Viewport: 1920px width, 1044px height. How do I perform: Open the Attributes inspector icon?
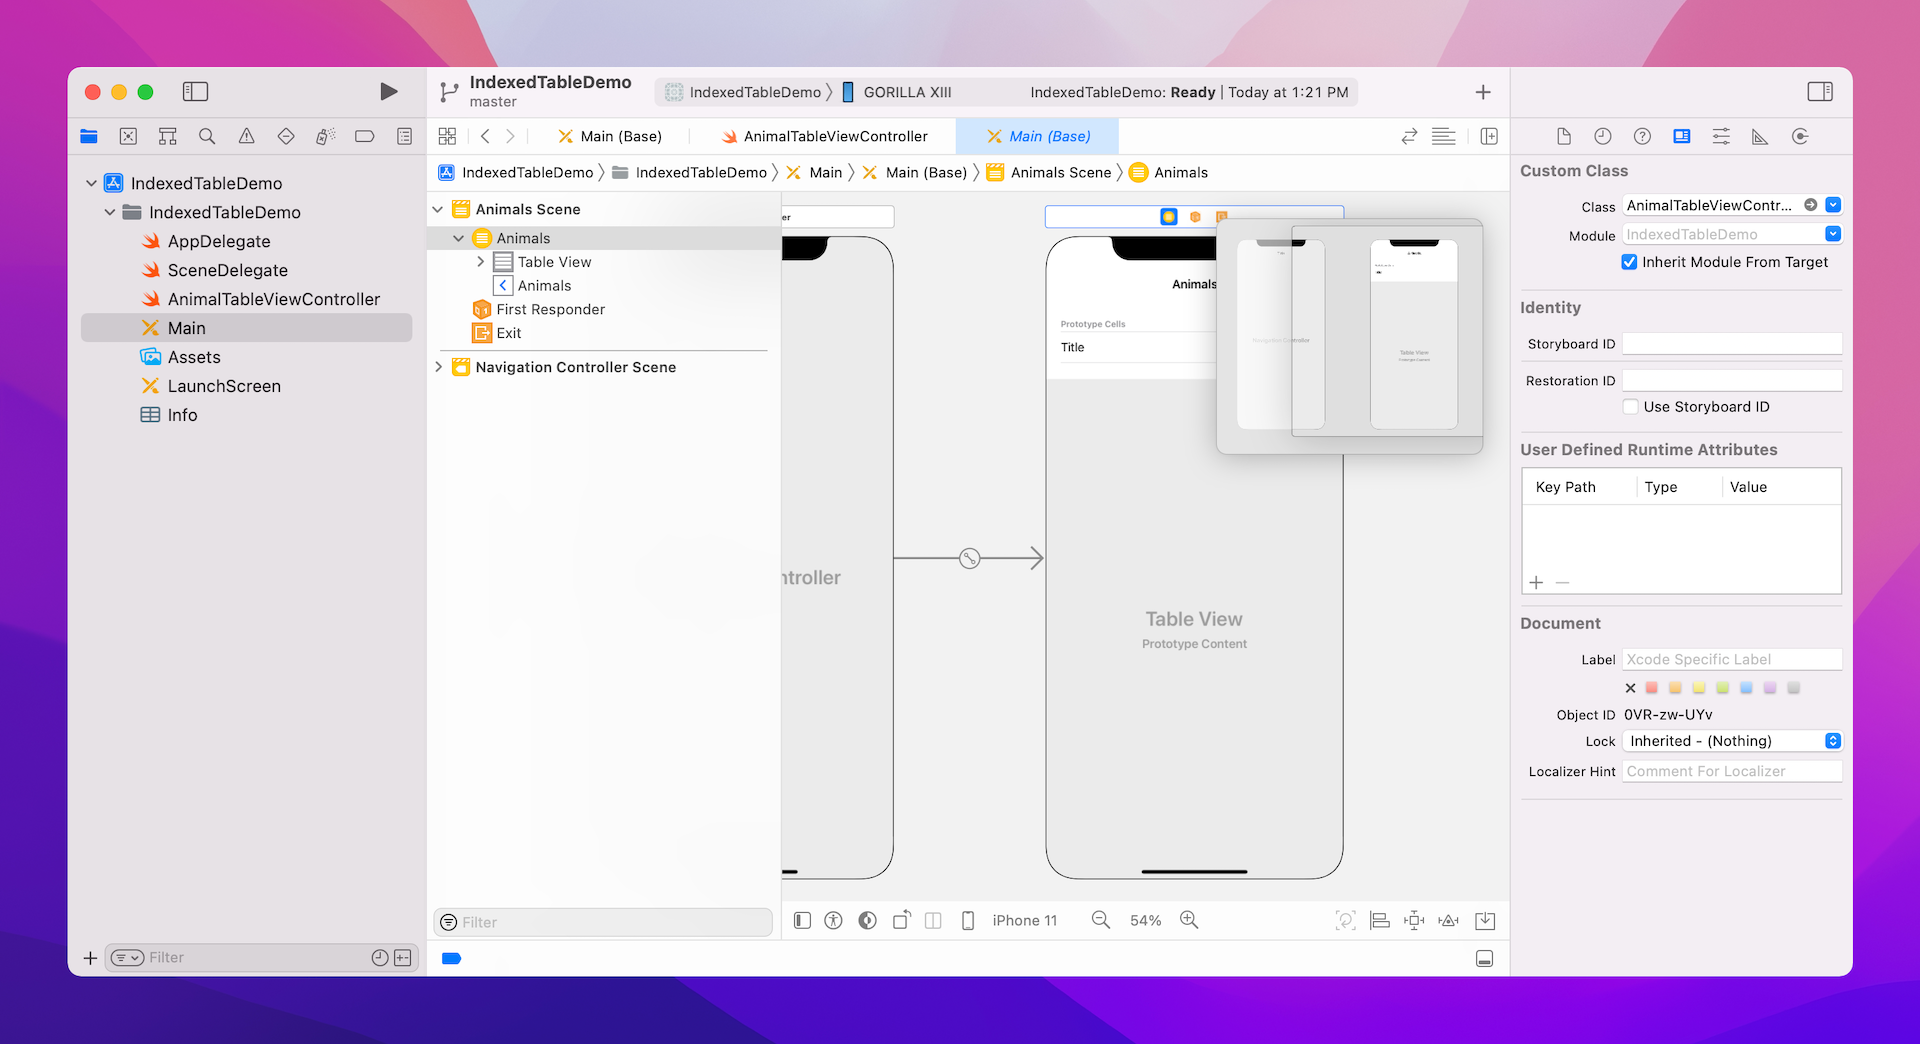tap(1721, 137)
